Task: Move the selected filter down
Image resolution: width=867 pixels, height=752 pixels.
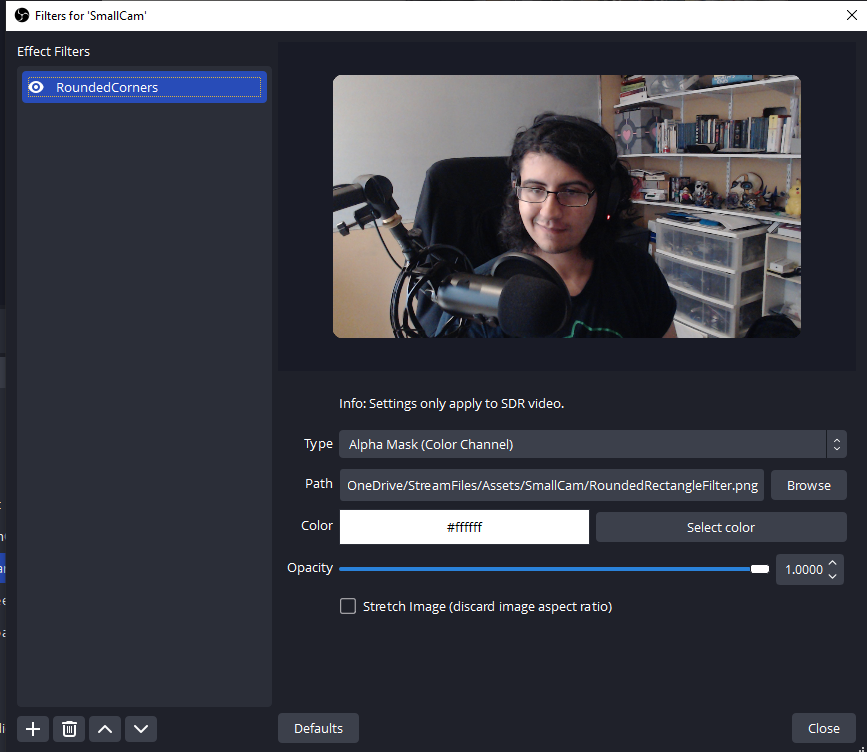Action: tap(140, 728)
